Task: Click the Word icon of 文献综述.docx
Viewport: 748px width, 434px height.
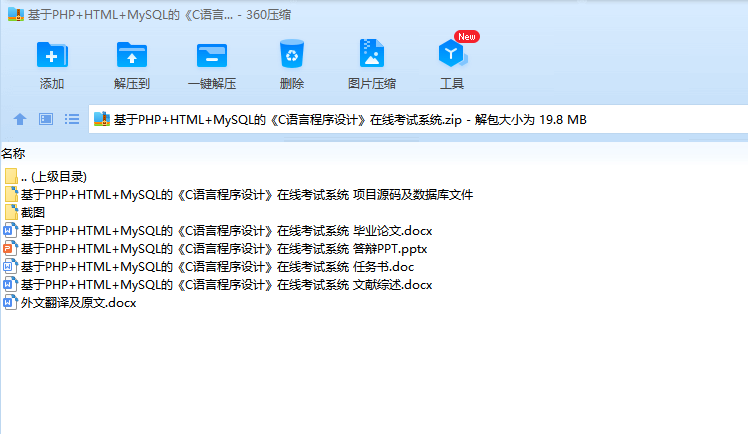Action: pos(10,284)
